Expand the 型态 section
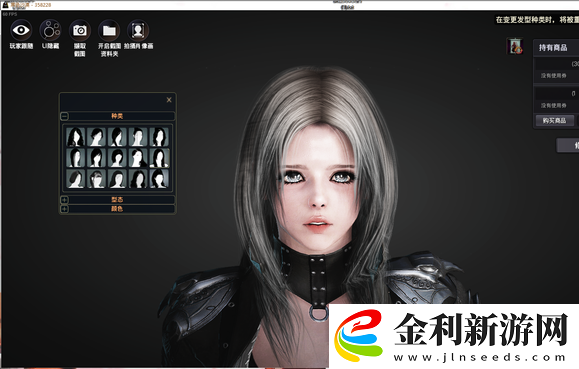 coord(64,200)
